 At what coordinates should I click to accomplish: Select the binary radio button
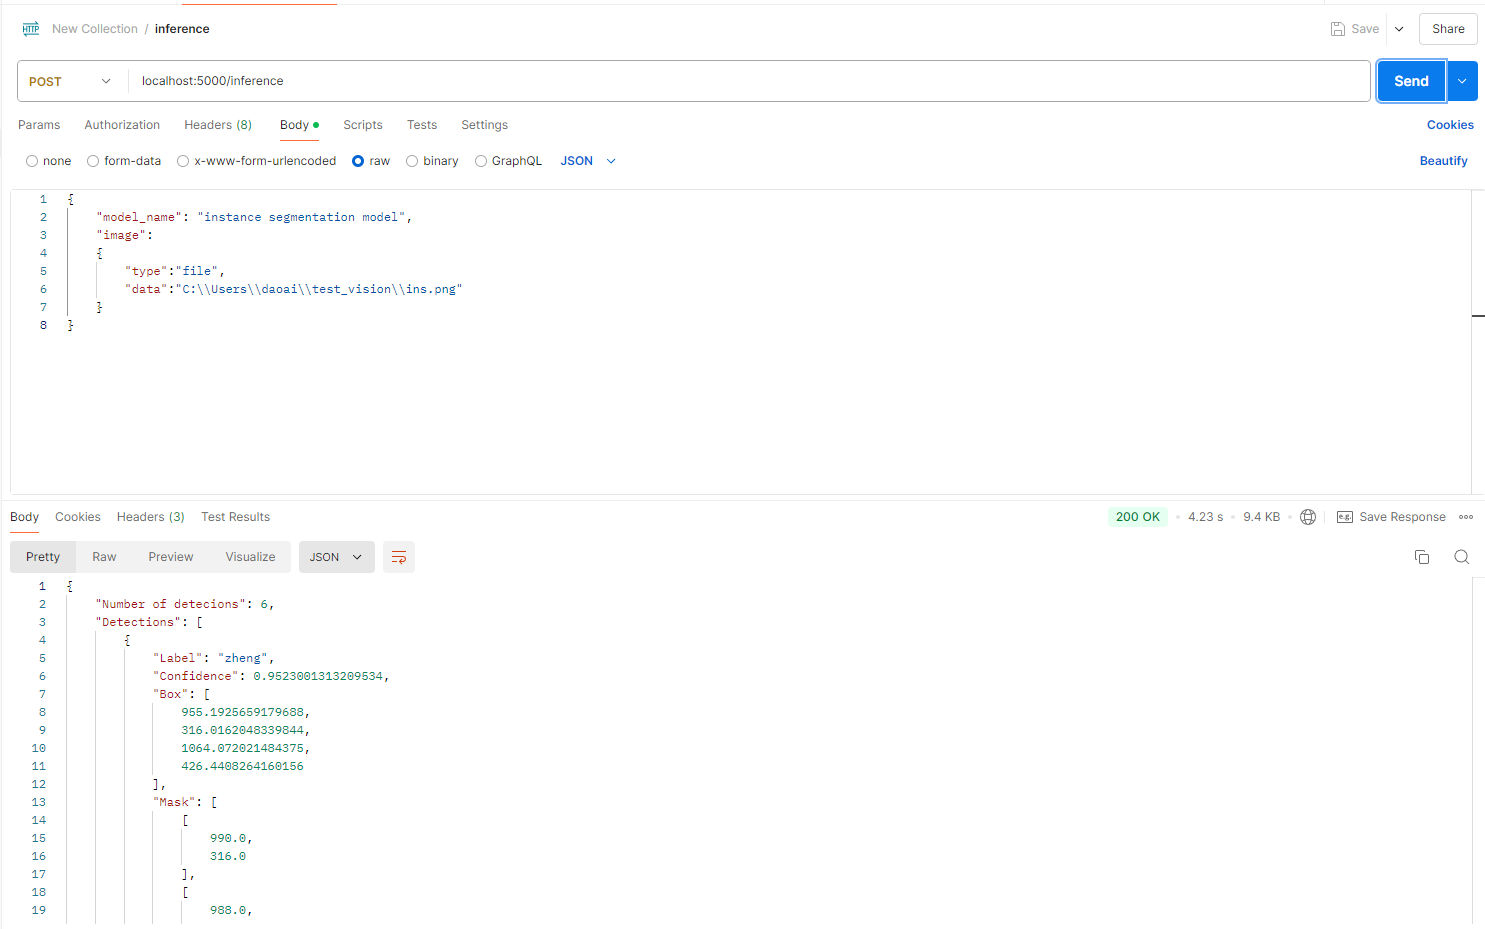pyautogui.click(x=412, y=161)
